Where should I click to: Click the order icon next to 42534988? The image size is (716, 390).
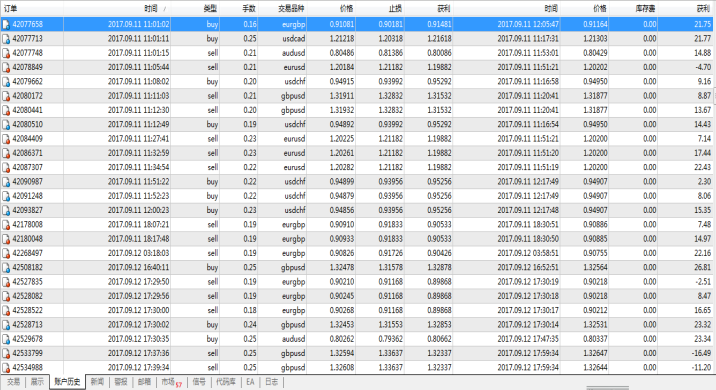pyautogui.click(x=6, y=368)
